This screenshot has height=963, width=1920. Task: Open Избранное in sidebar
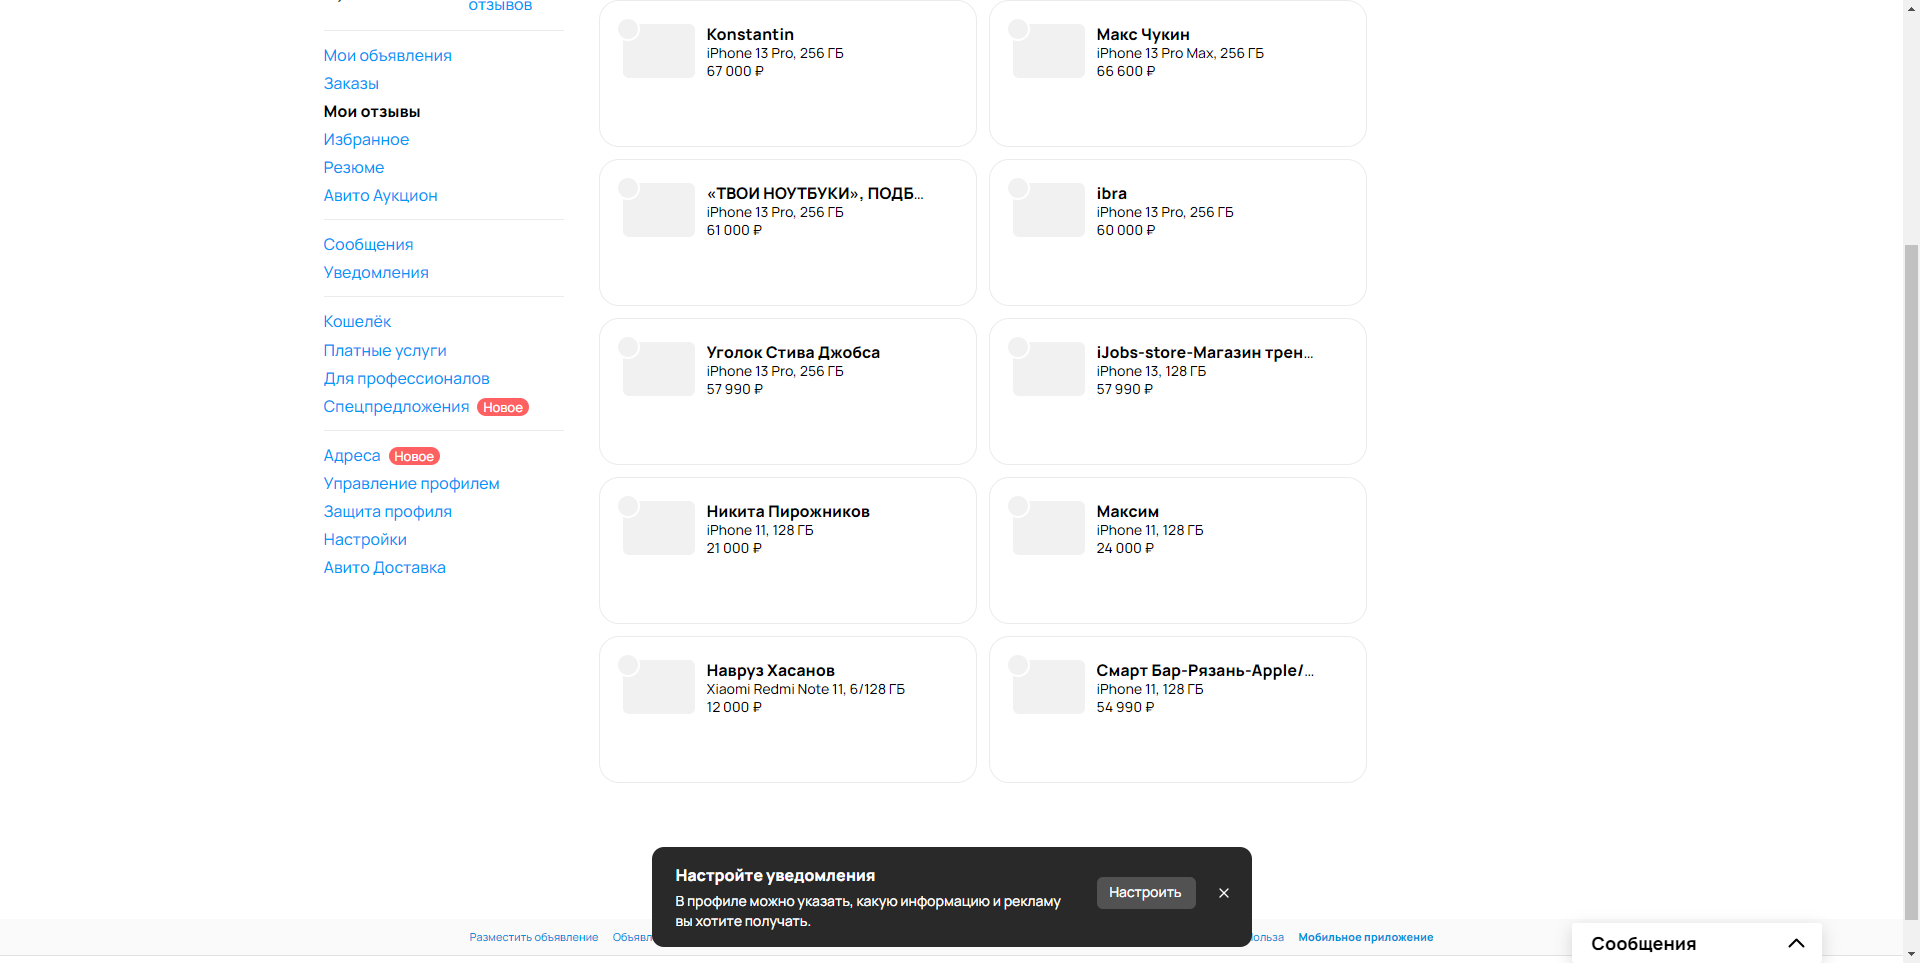pyautogui.click(x=366, y=139)
